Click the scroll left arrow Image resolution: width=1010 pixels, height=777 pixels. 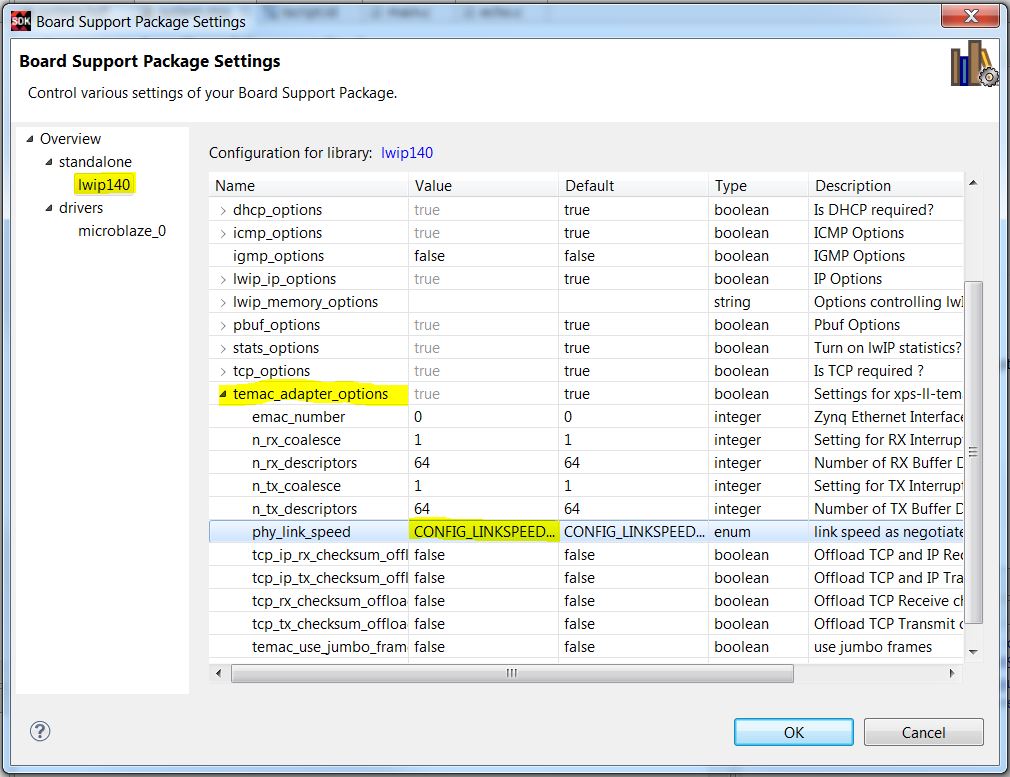[x=219, y=673]
